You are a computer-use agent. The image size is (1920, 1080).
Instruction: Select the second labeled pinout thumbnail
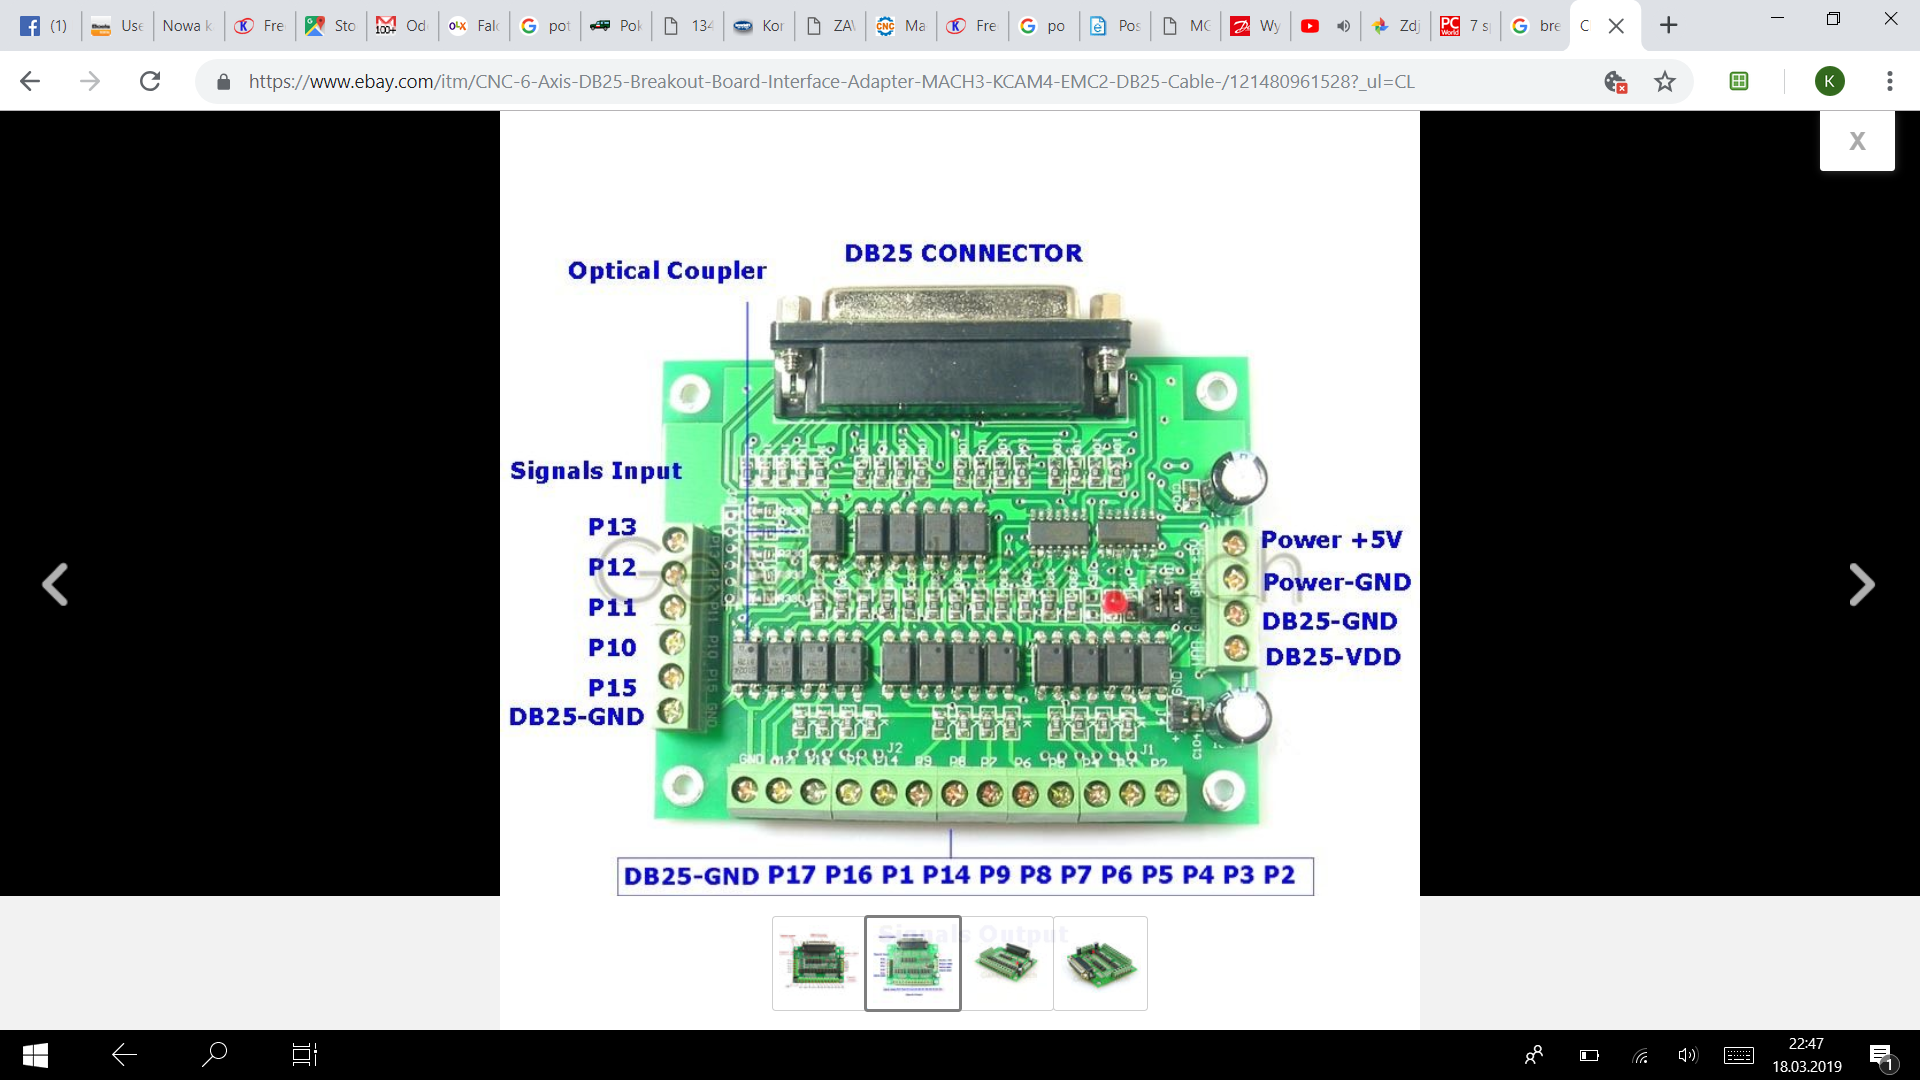[x=913, y=963]
